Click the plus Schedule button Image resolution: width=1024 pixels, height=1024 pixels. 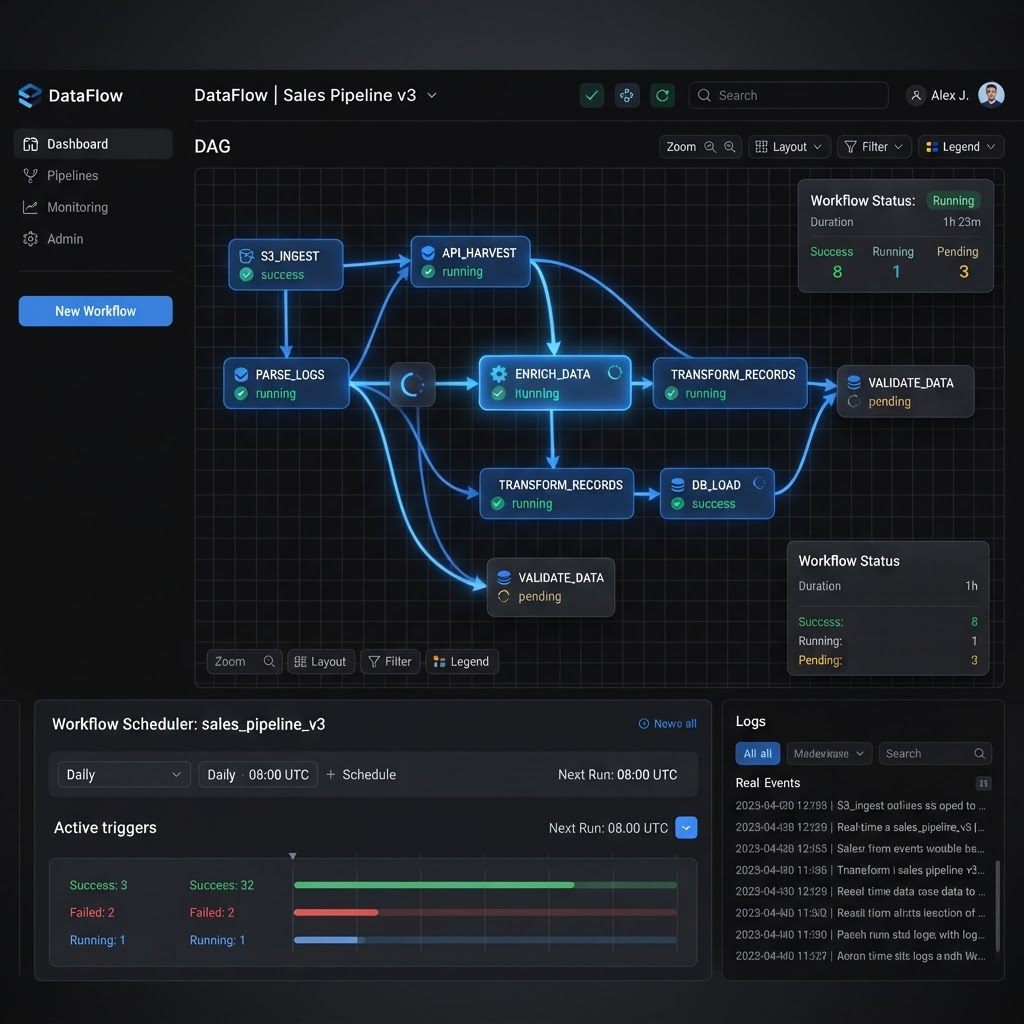360,775
